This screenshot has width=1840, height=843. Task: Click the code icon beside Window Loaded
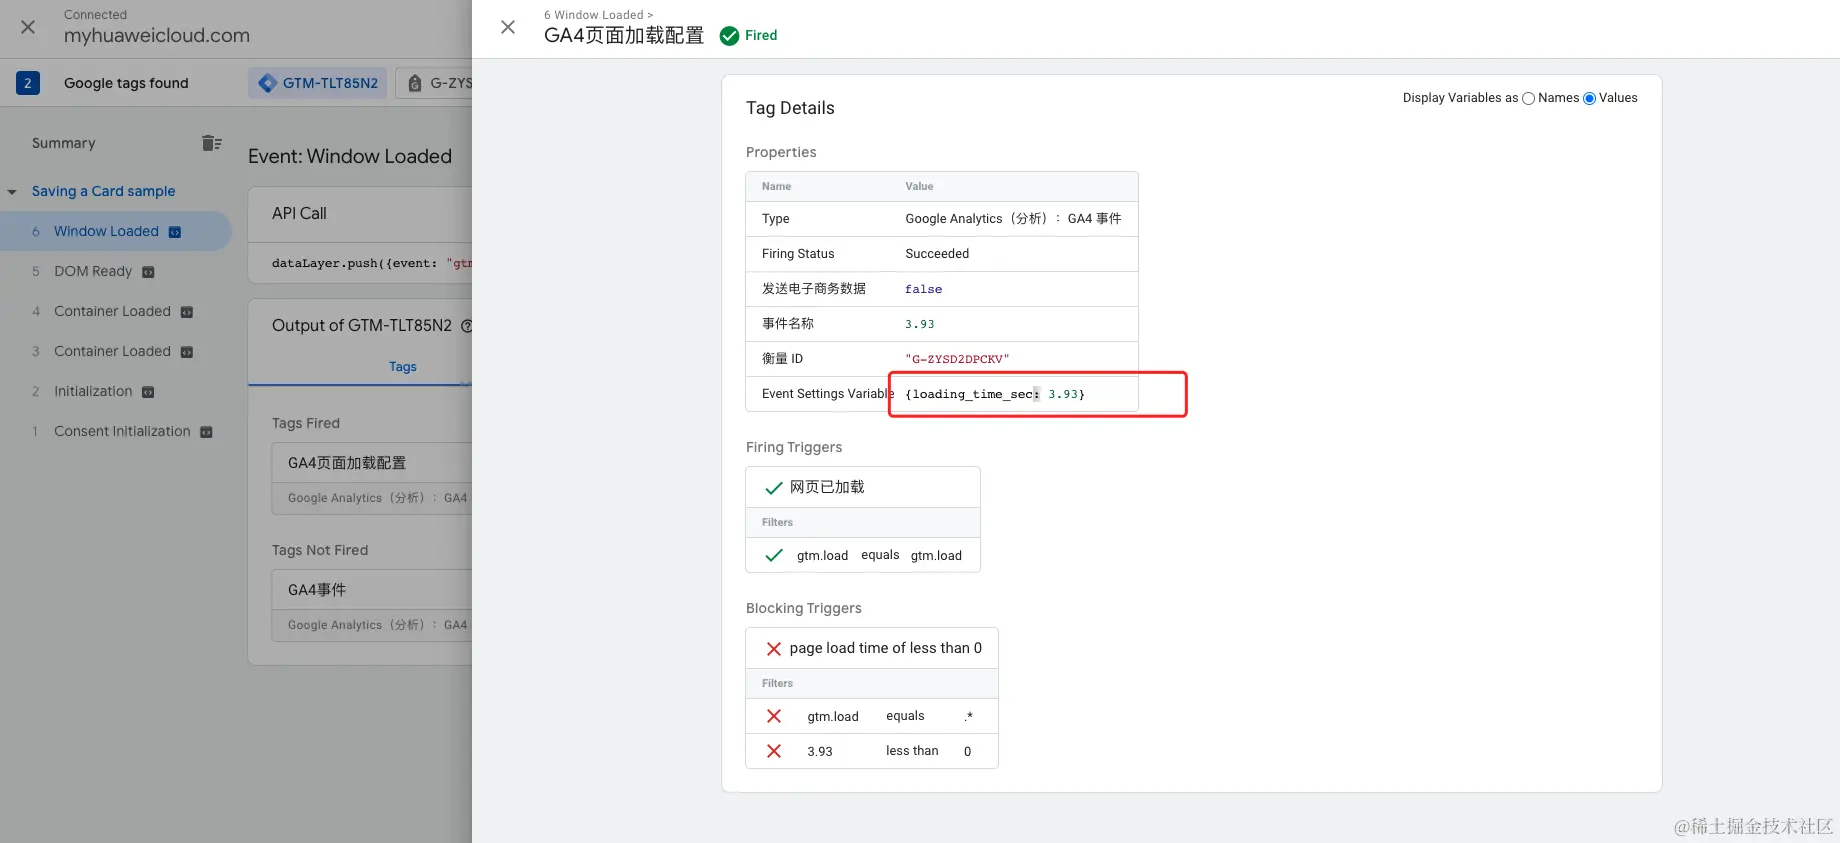175,232
